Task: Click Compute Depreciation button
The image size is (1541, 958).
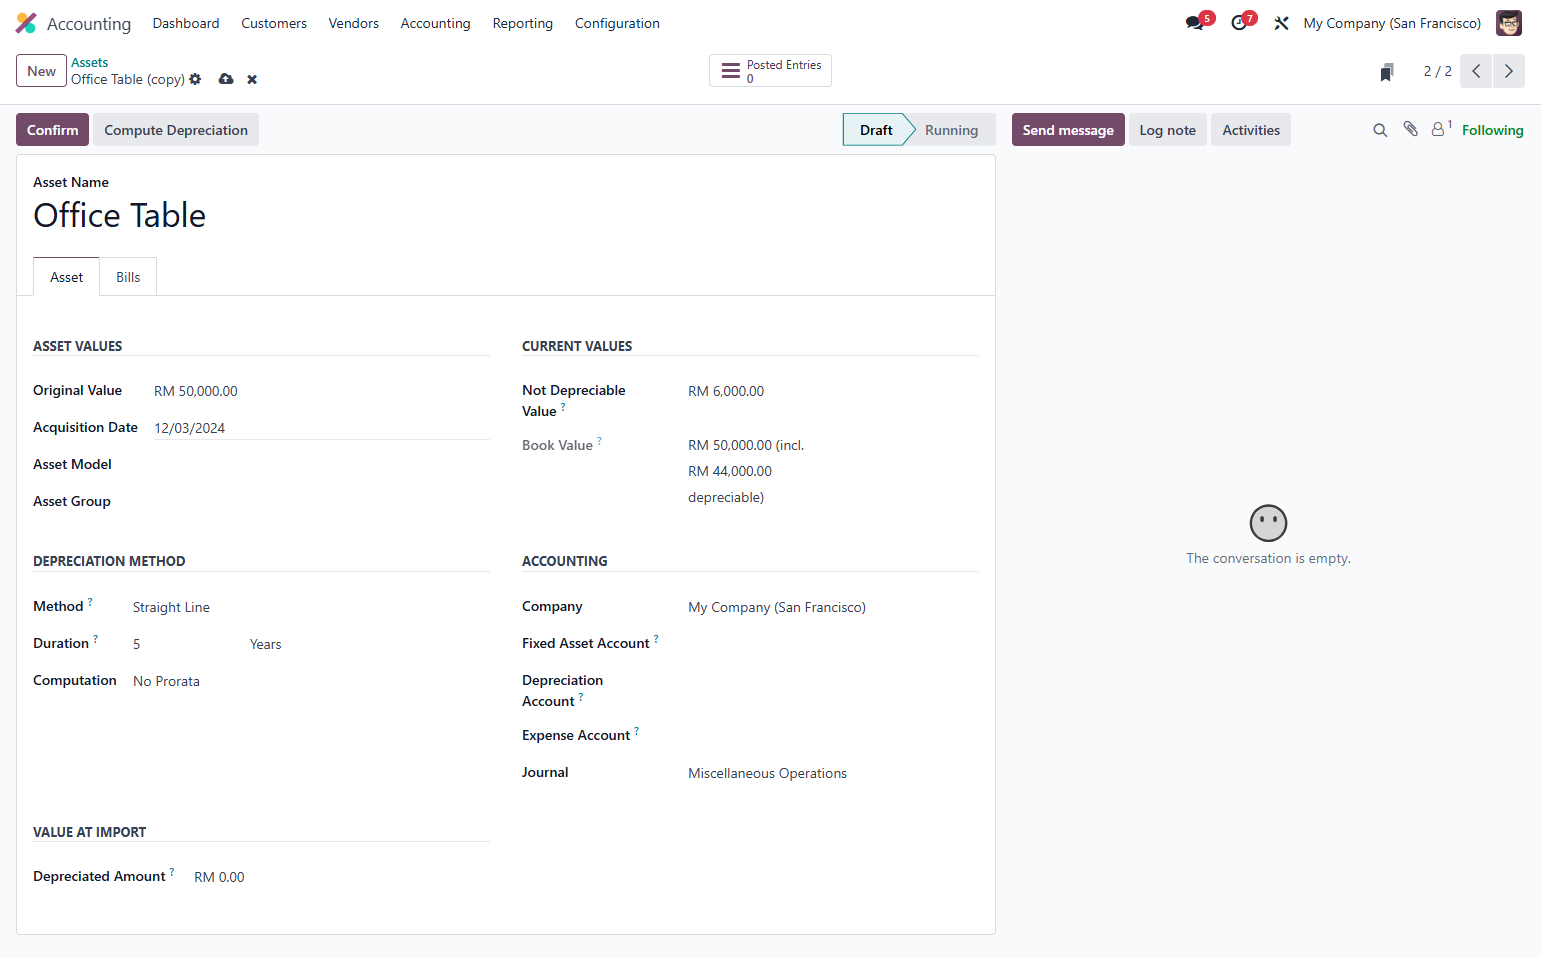Action: pos(176,130)
